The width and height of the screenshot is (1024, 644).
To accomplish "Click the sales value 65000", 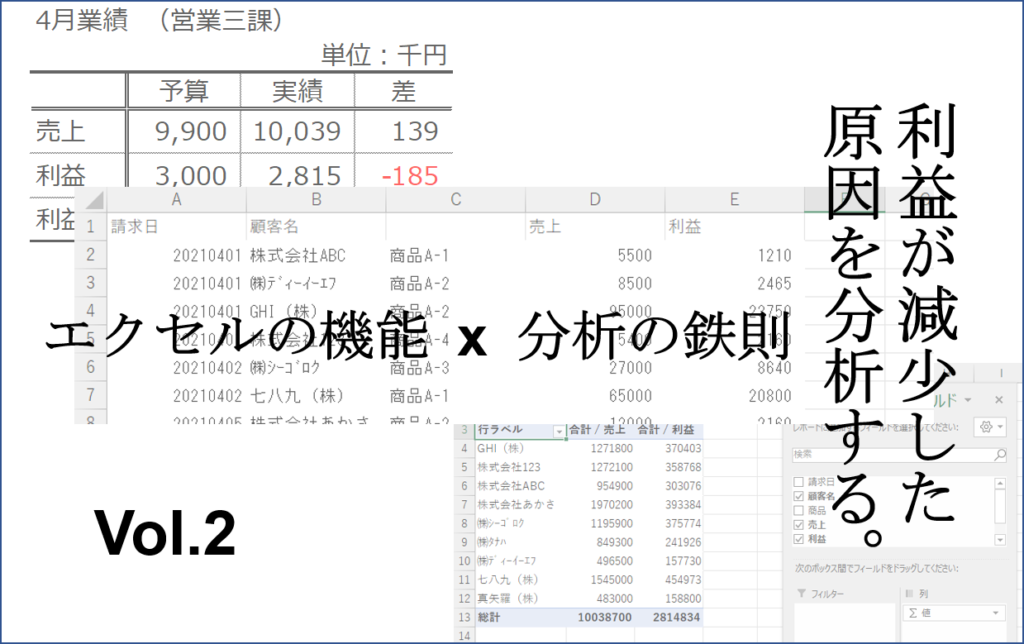I will click(630, 396).
